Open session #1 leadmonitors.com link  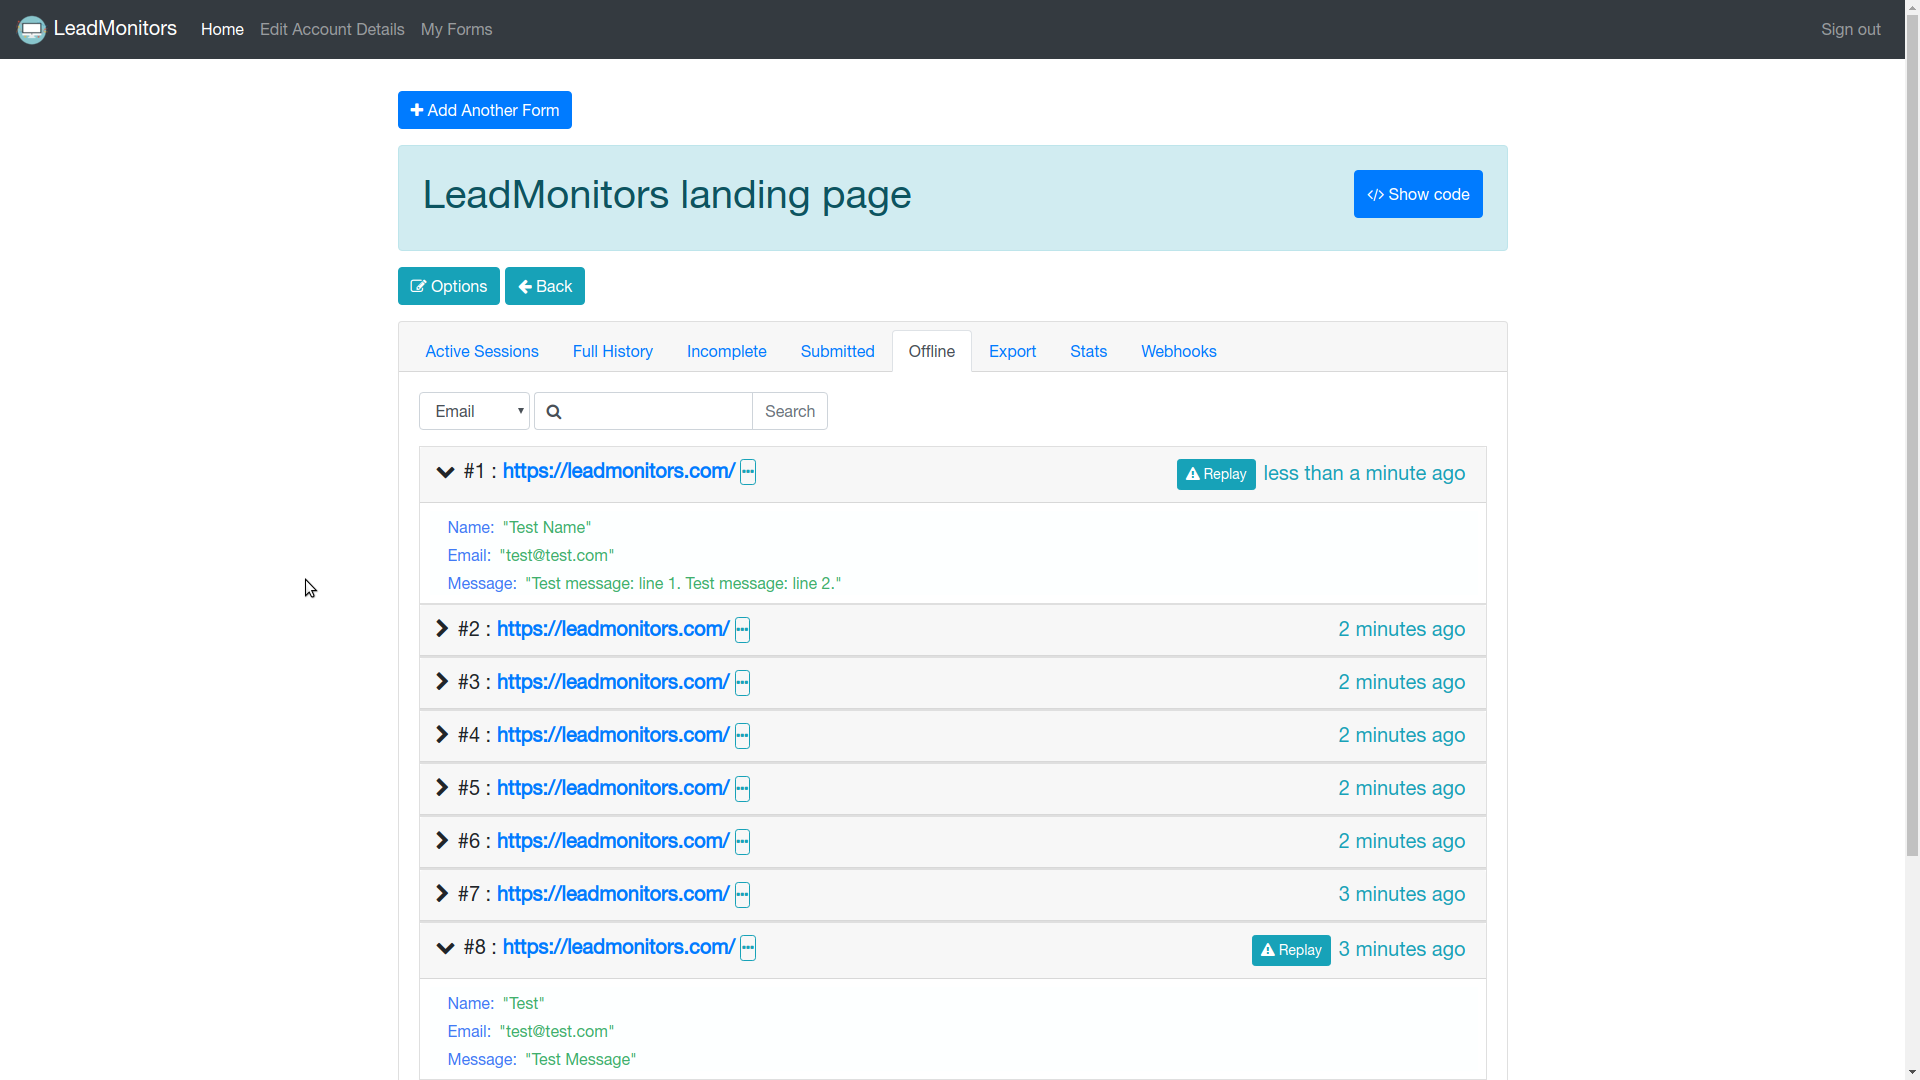tap(619, 471)
